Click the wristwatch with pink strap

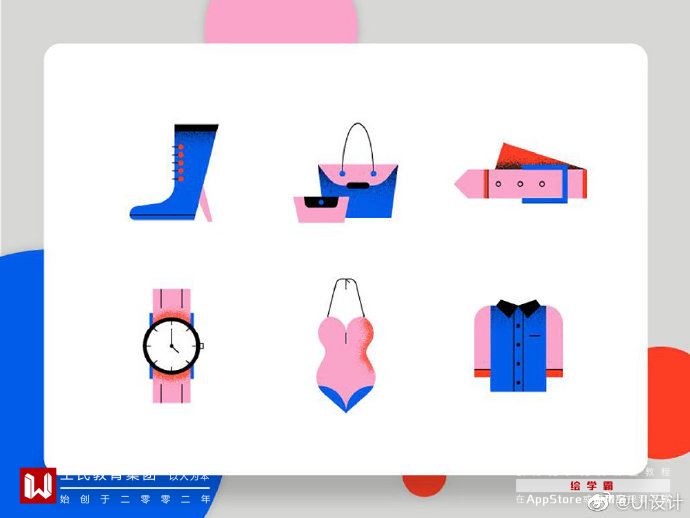tap(172, 345)
